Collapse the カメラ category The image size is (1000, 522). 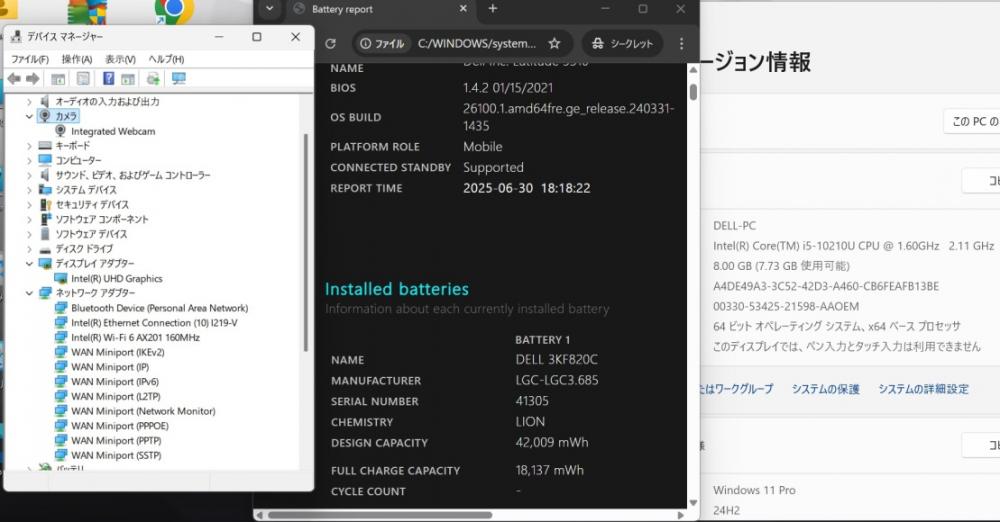click(x=29, y=116)
